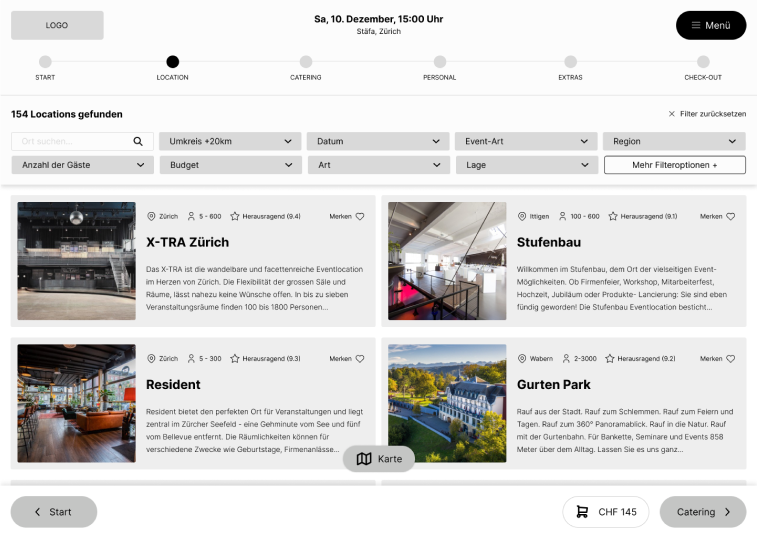Toggle Merken heart for Gurten Park
This screenshot has width=757, height=538.
[x=731, y=358]
